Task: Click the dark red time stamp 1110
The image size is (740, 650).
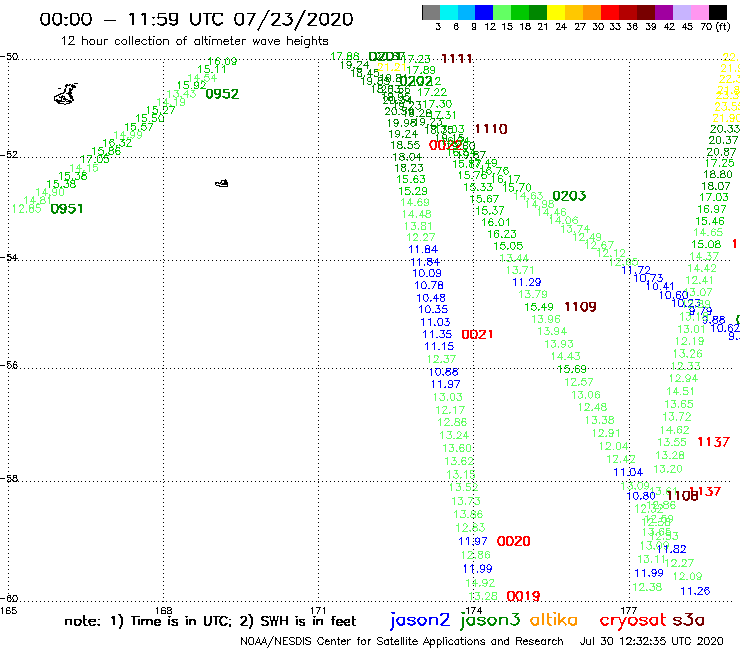Action: 491,129
